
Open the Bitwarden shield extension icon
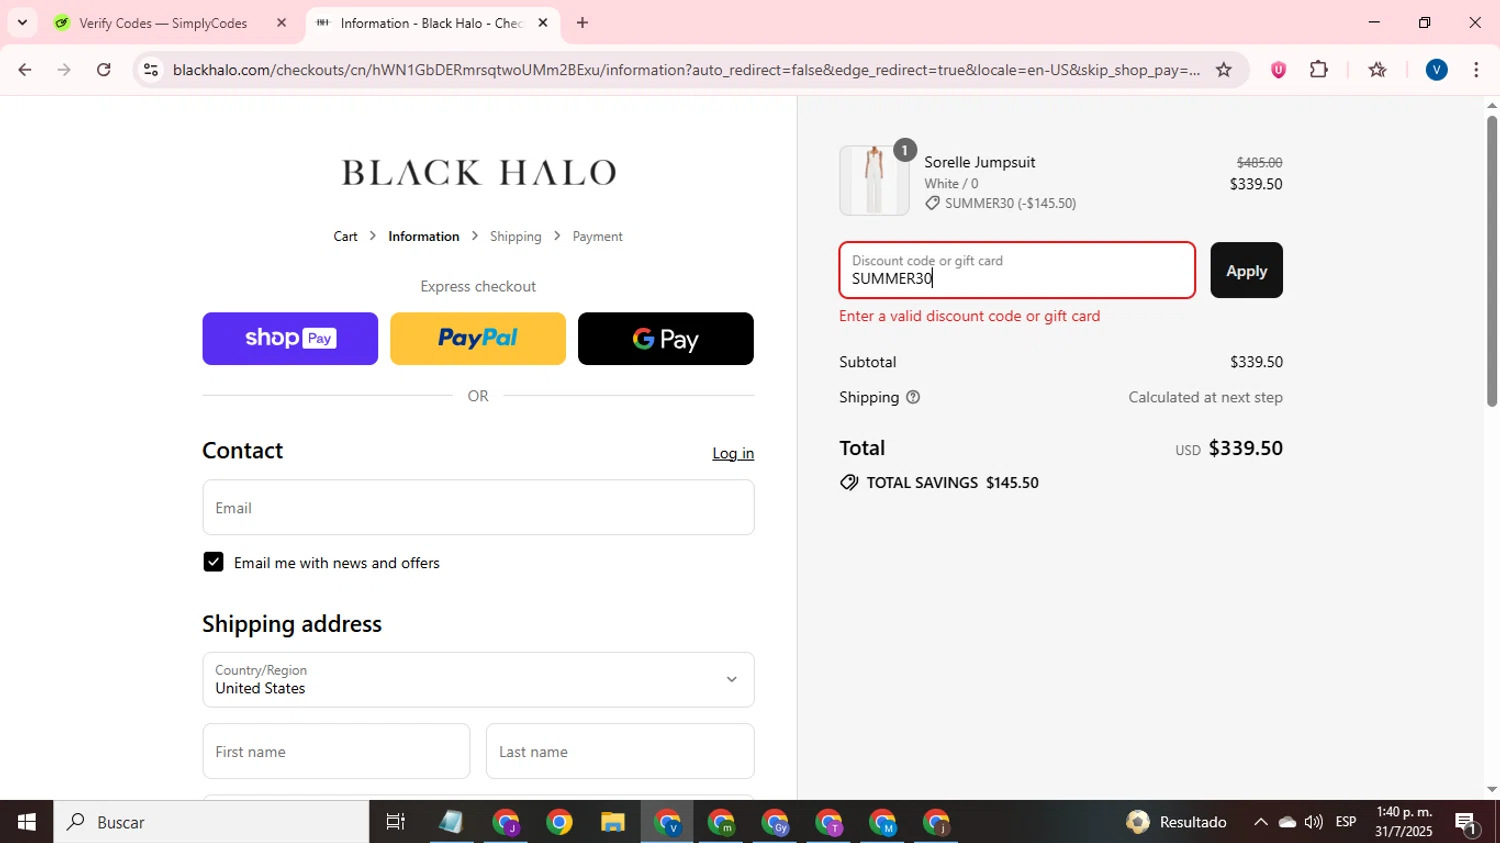point(1278,70)
